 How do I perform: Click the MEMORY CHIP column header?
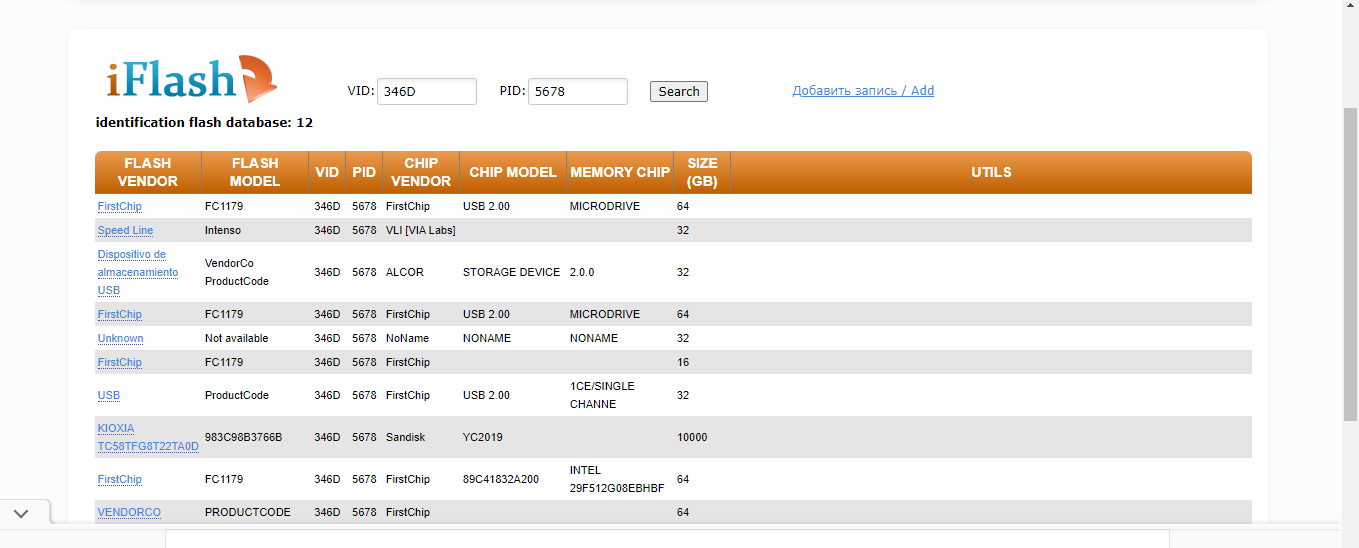pyautogui.click(x=620, y=172)
